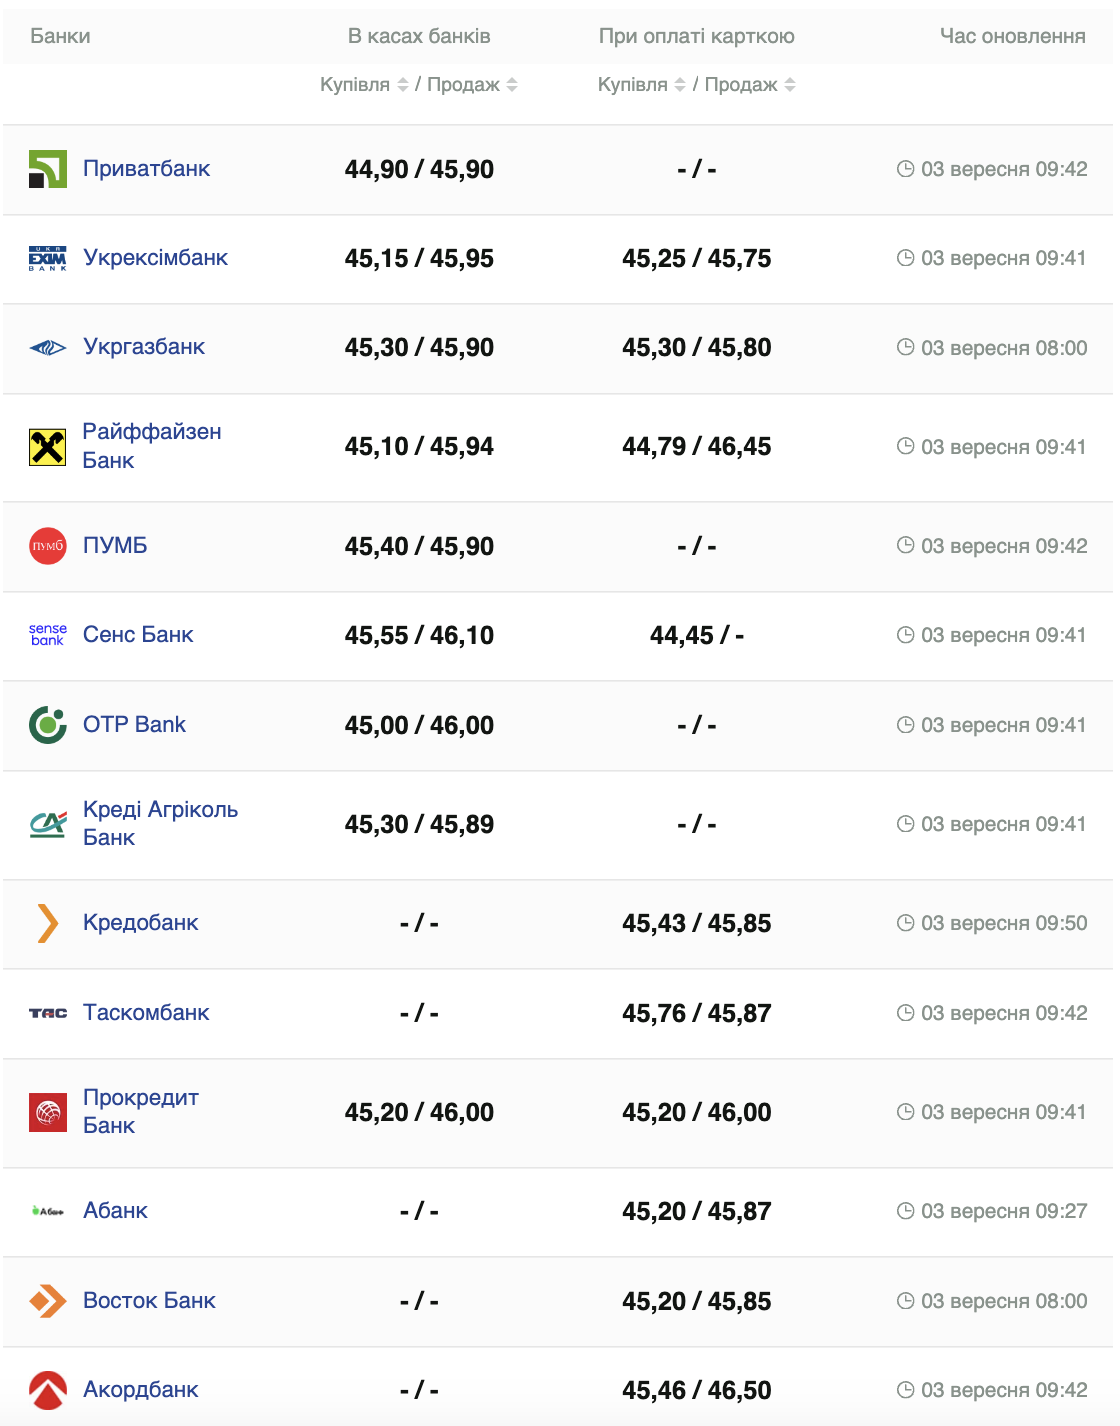The image size is (1120, 1426).
Task: Click the Кредобанк orange chevron logo
Action: [x=47, y=923]
